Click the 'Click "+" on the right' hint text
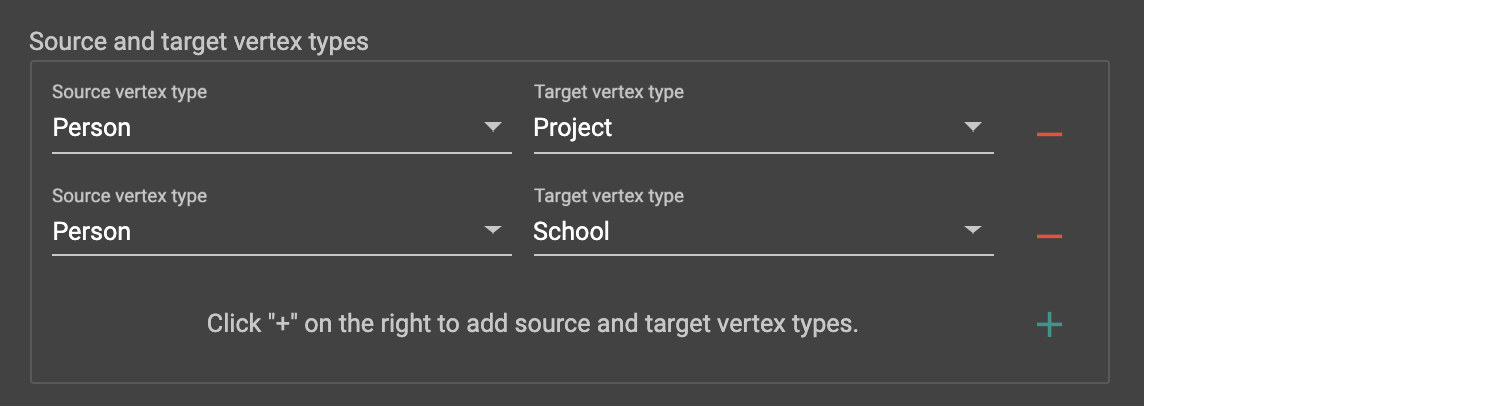 click(532, 324)
